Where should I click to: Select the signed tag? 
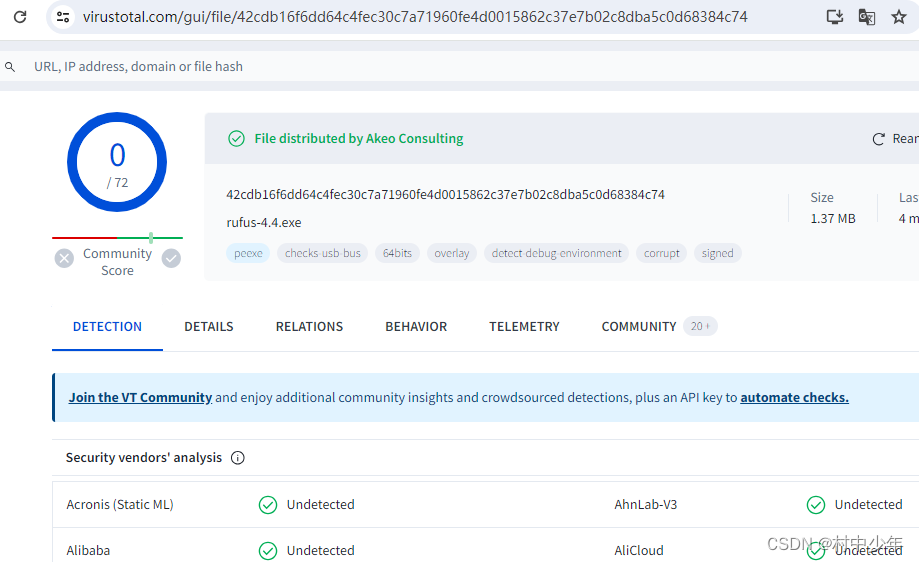[x=717, y=253]
